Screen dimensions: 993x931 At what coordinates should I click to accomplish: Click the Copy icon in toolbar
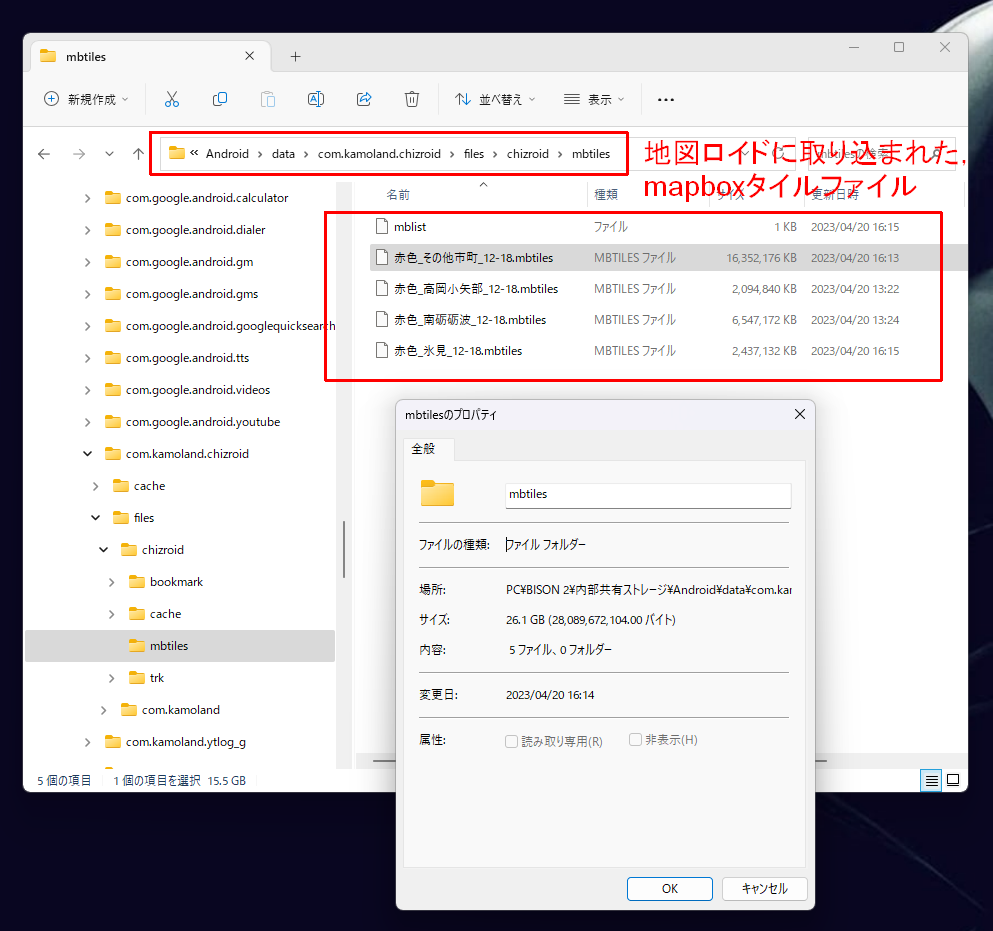click(220, 99)
